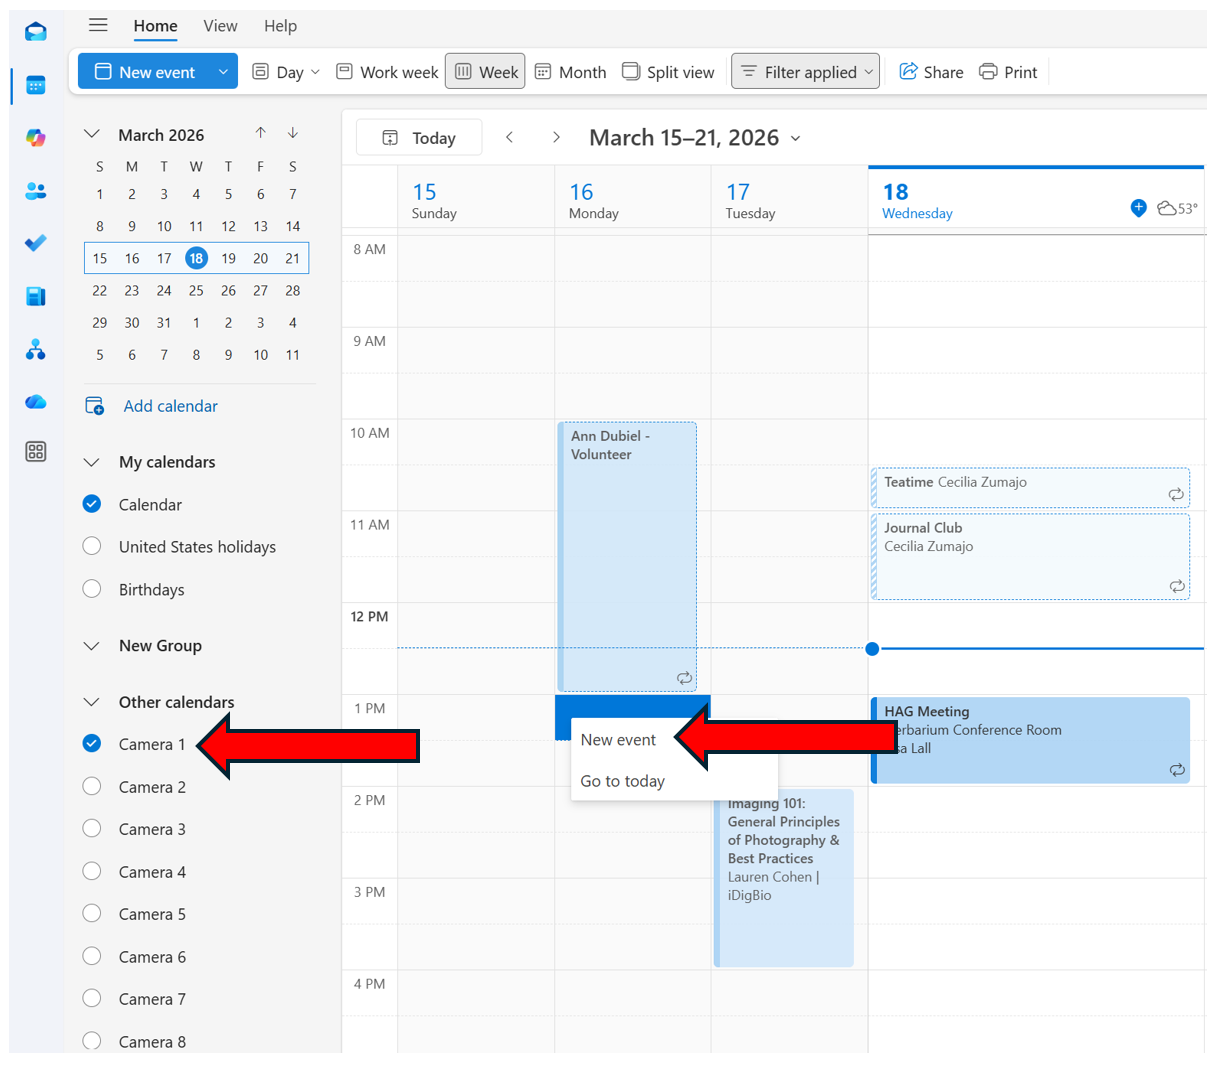Open the People icon in sidebar
The width and height of the screenshot is (1221, 1069).
coord(36,191)
